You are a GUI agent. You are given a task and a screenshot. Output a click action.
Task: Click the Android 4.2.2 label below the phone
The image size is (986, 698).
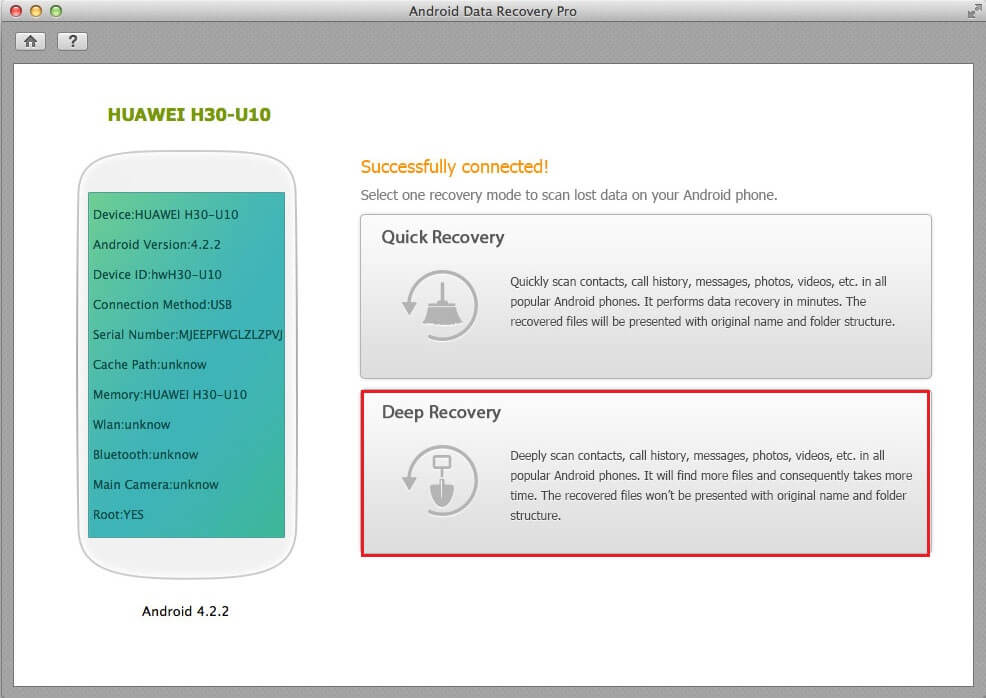coord(185,610)
